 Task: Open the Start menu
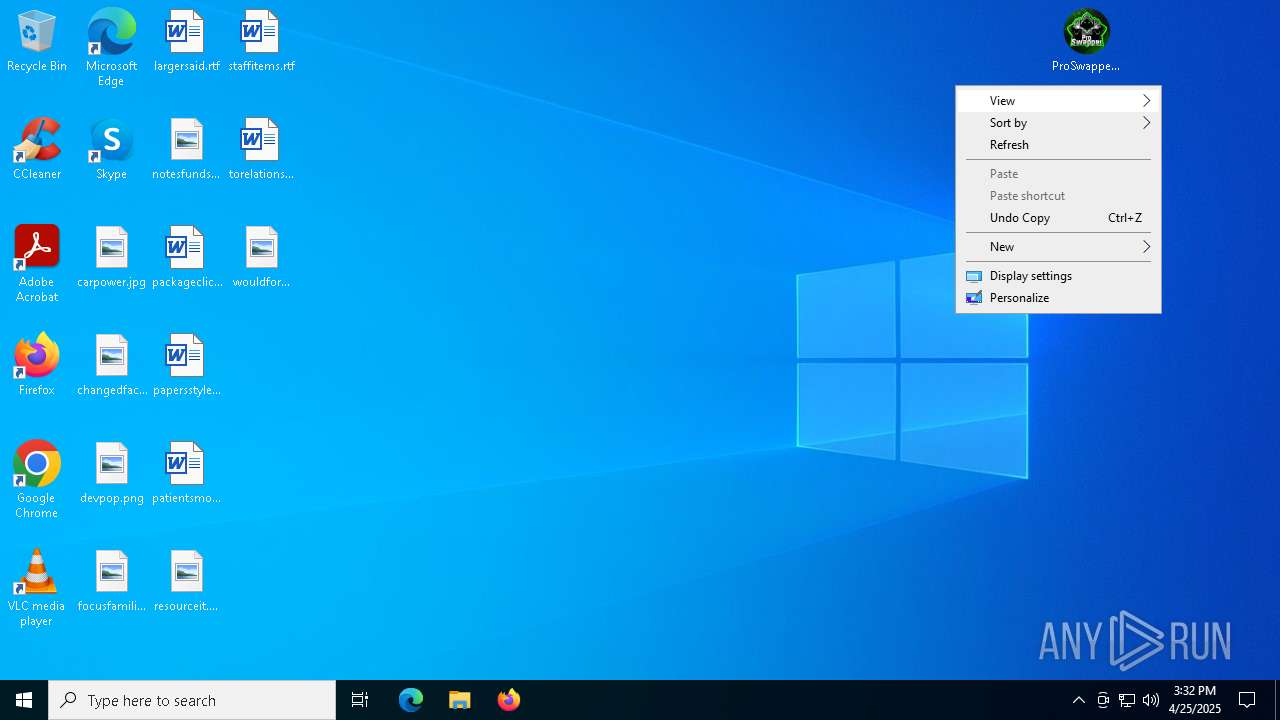(x=24, y=700)
